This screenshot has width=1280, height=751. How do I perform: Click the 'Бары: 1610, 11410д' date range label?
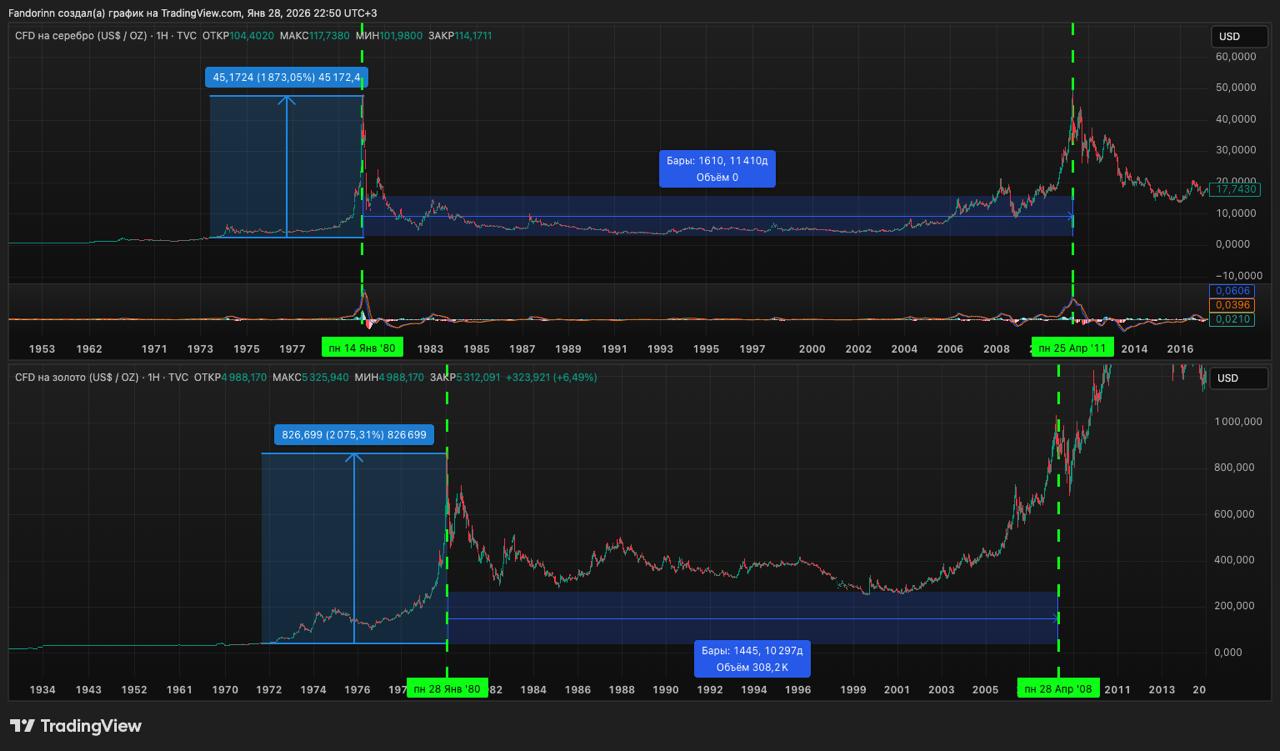point(717,169)
